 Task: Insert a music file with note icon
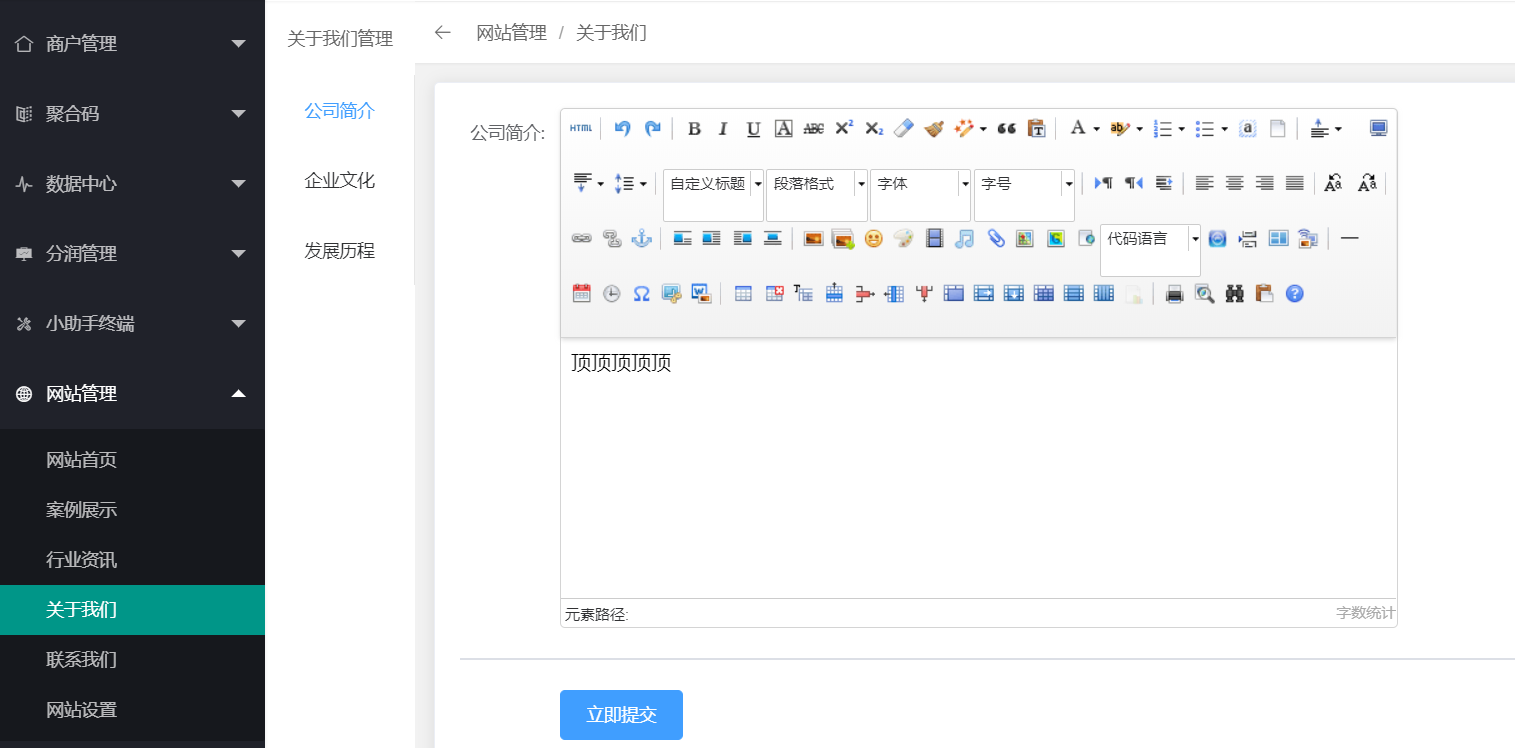[x=964, y=239]
